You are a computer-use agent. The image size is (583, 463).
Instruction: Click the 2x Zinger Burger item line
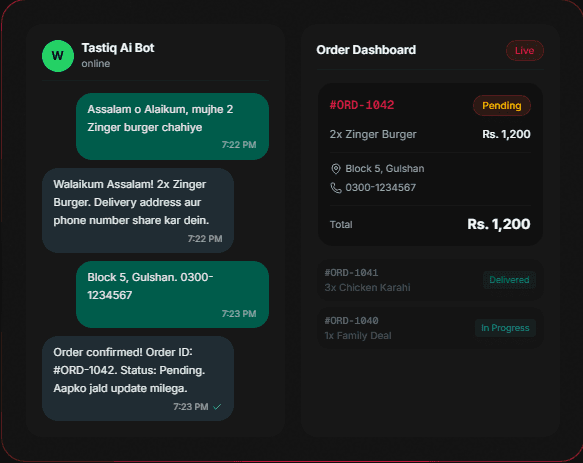click(x=373, y=134)
